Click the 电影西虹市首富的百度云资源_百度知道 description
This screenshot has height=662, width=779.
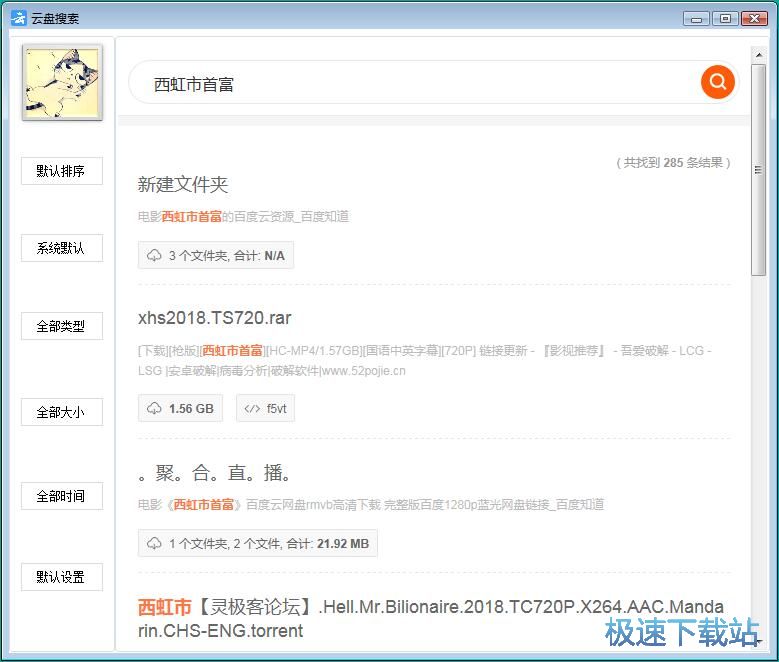[243, 217]
